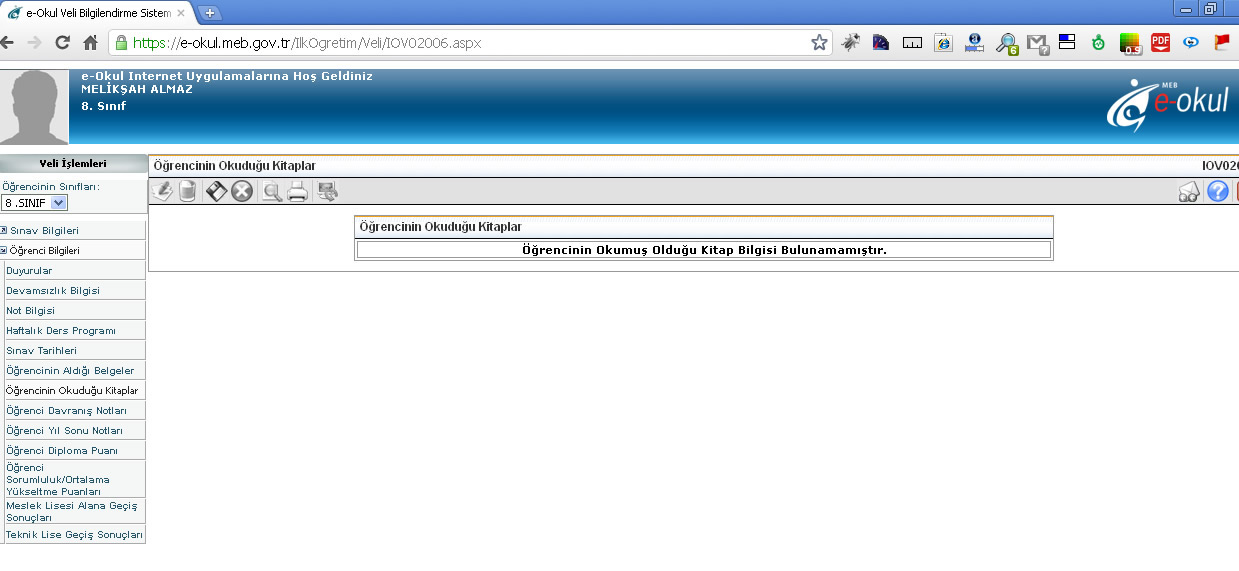Open Haftalık Ders Programı page
Image resolution: width=1239 pixels, height=571 pixels.
coord(61,331)
